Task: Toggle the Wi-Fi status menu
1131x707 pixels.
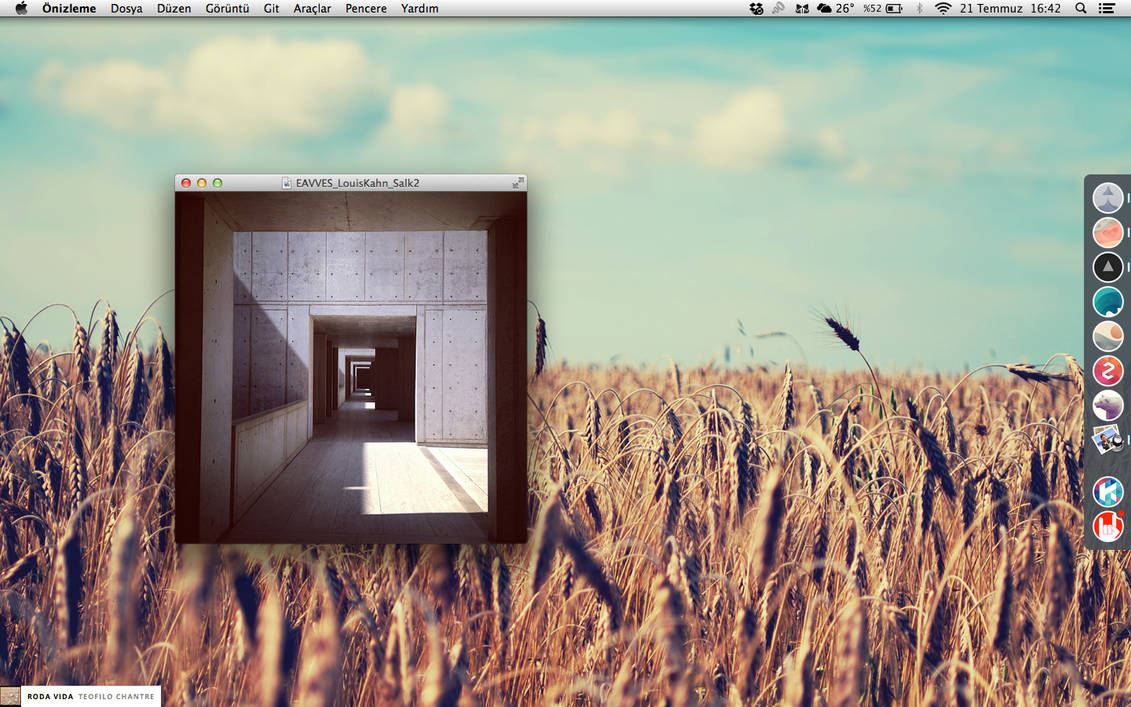Action: point(943,9)
